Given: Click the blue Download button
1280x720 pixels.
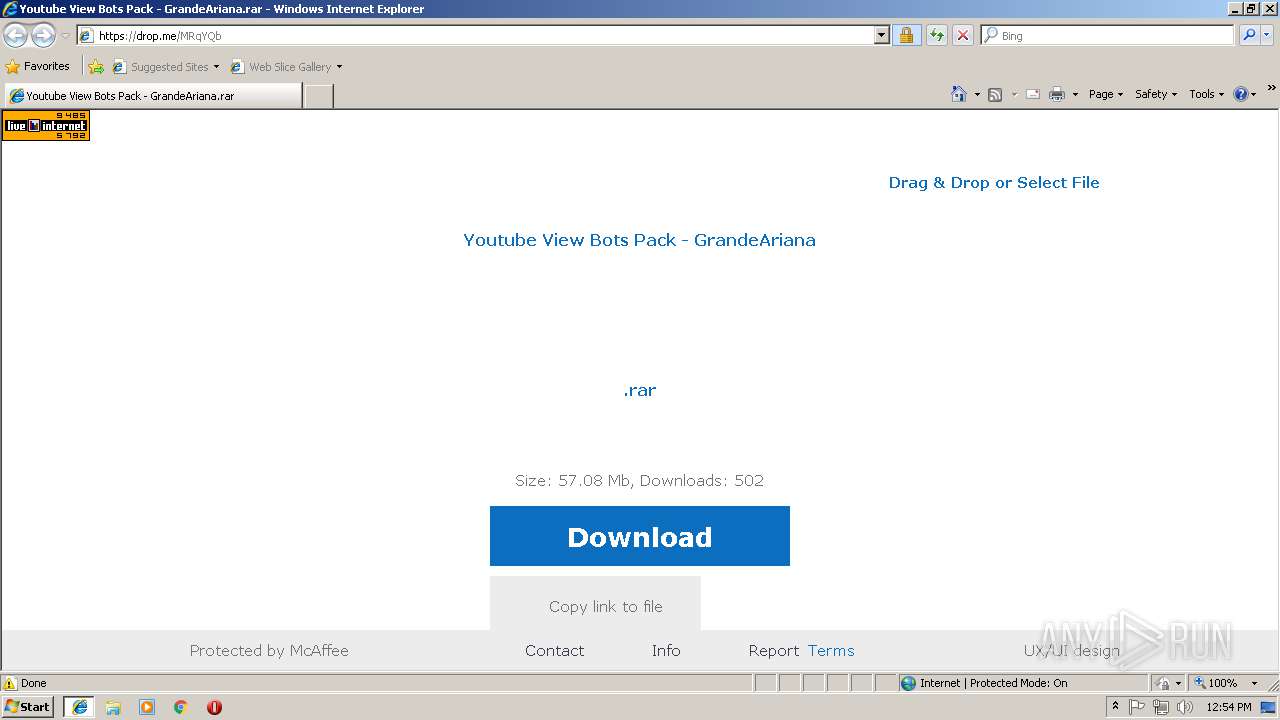Looking at the screenshot, I should point(640,536).
